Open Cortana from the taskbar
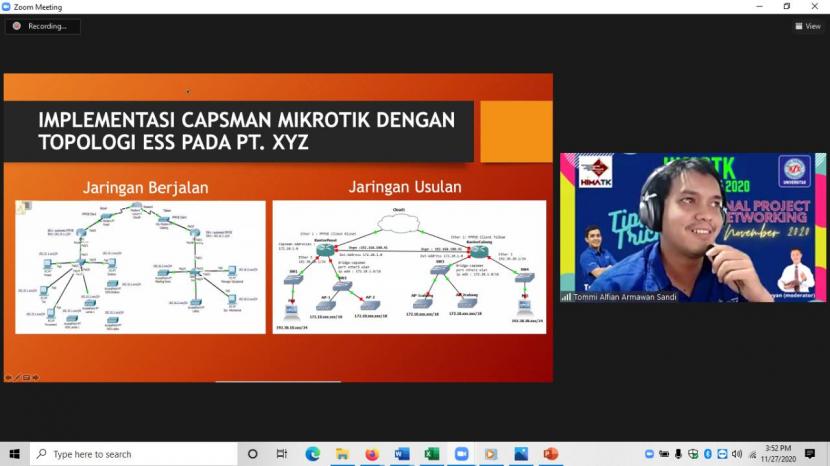 [252, 454]
